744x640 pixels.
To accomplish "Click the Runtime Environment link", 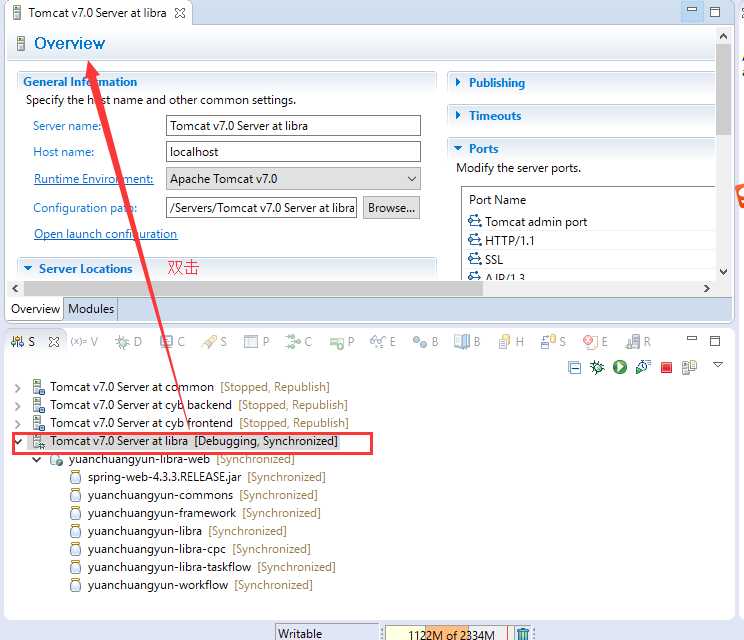I will pyautogui.click(x=93, y=179).
